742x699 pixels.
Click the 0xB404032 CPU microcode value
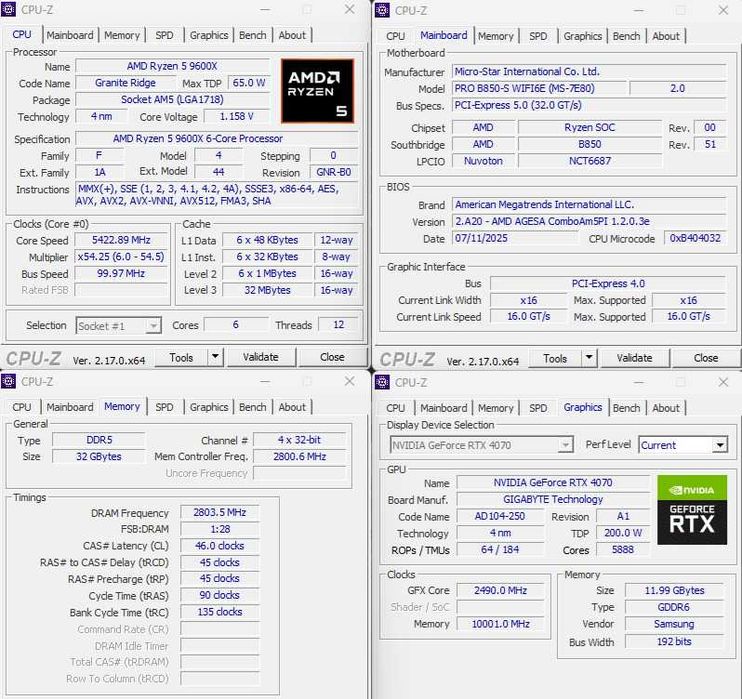(695, 238)
